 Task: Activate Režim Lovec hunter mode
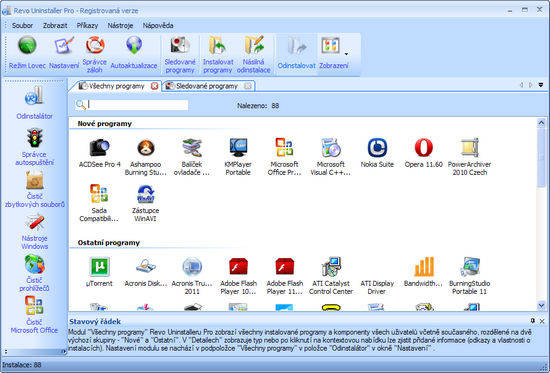click(27, 53)
